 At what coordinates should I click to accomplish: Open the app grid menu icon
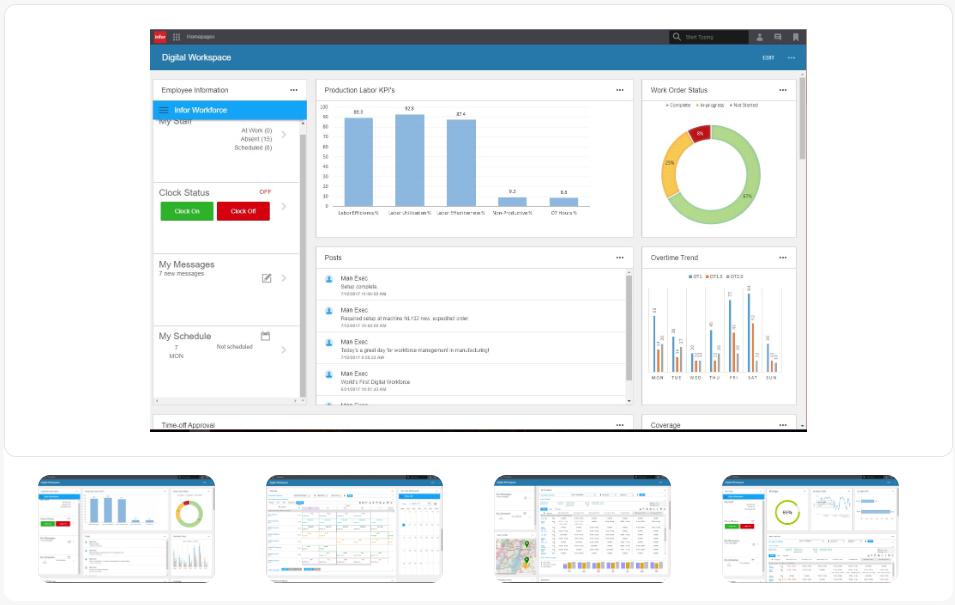point(177,37)
